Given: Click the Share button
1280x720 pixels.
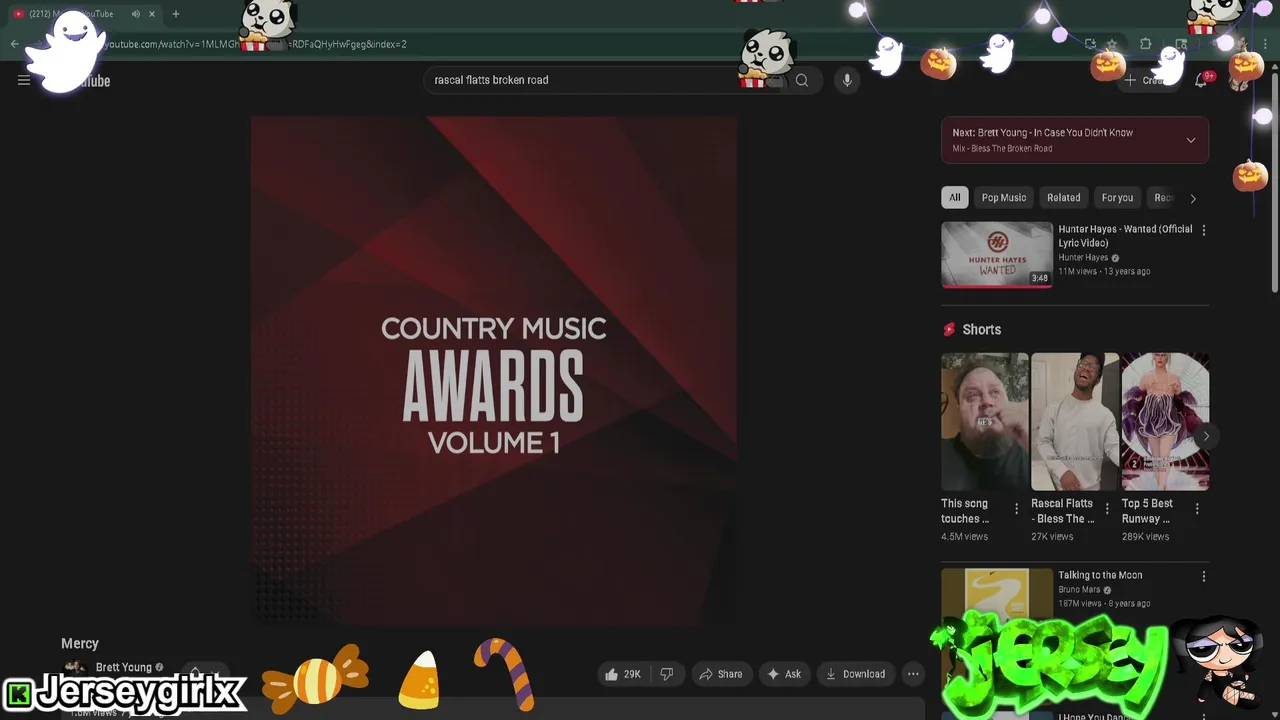Looking at the screenshot, I should click(x=721, y=674).
